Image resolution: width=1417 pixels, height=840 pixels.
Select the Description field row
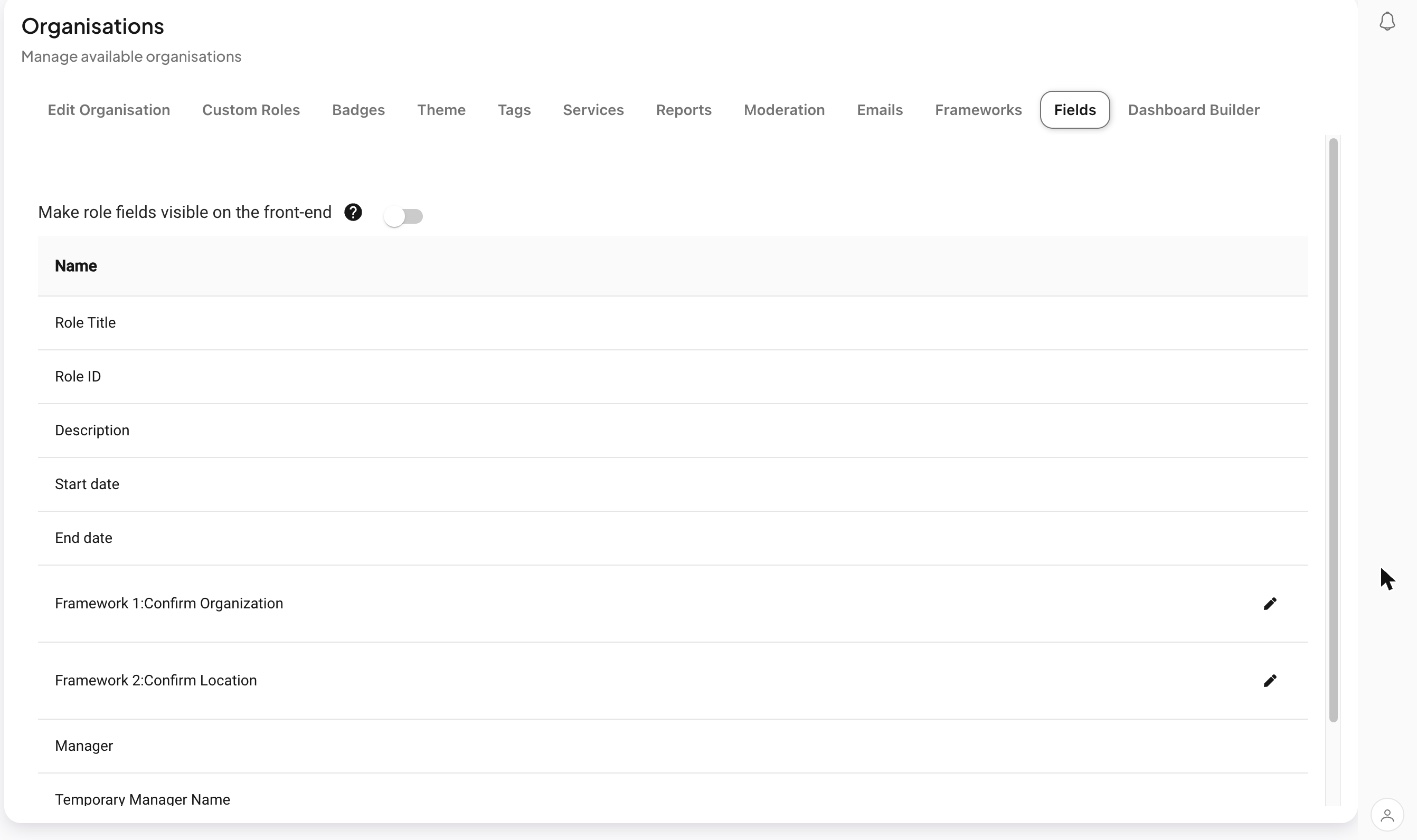pyautogui.click(x=672, y=431)
